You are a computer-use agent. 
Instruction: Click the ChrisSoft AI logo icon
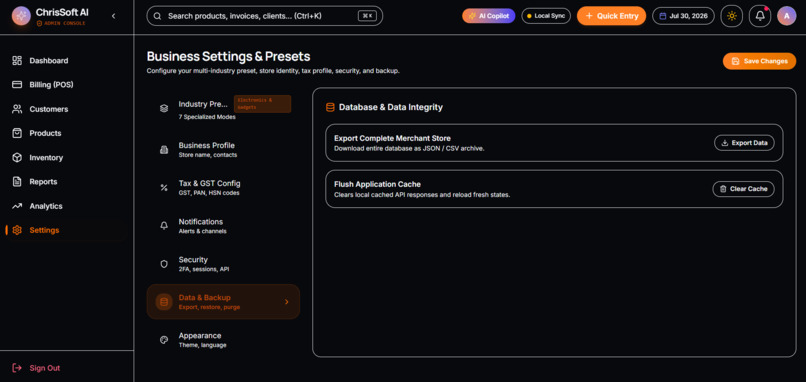coord(21,16)
